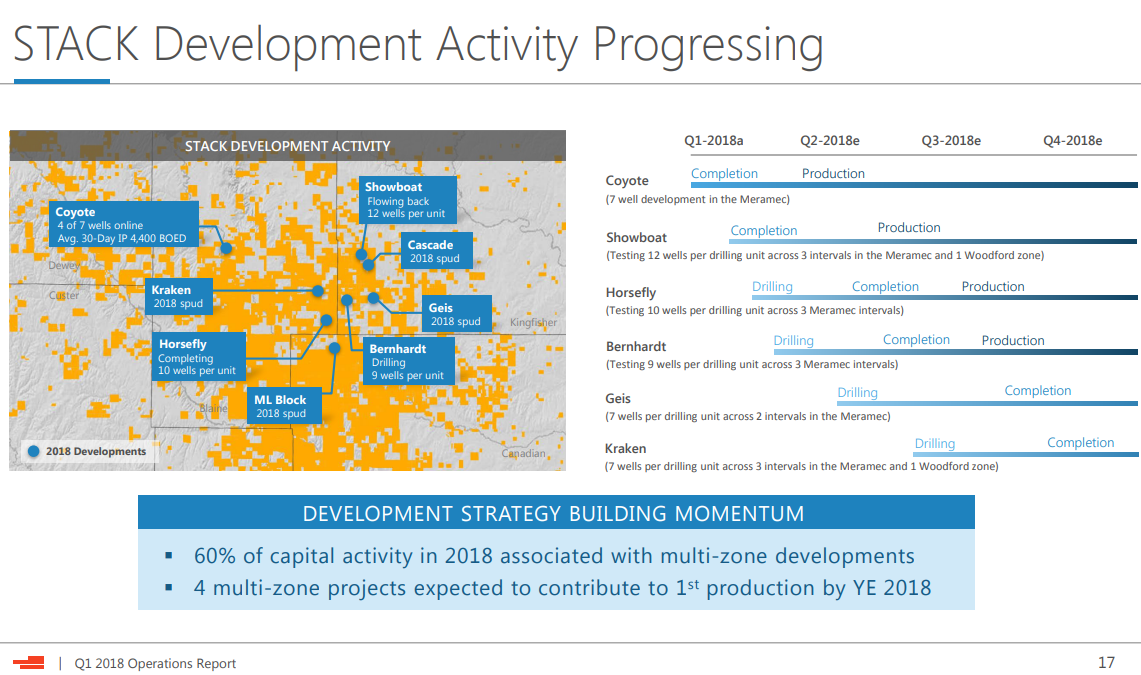Click the Kraken 2018 spud callout
Image resolution: width=1141 pixels, height=675 pixels.
179,296
